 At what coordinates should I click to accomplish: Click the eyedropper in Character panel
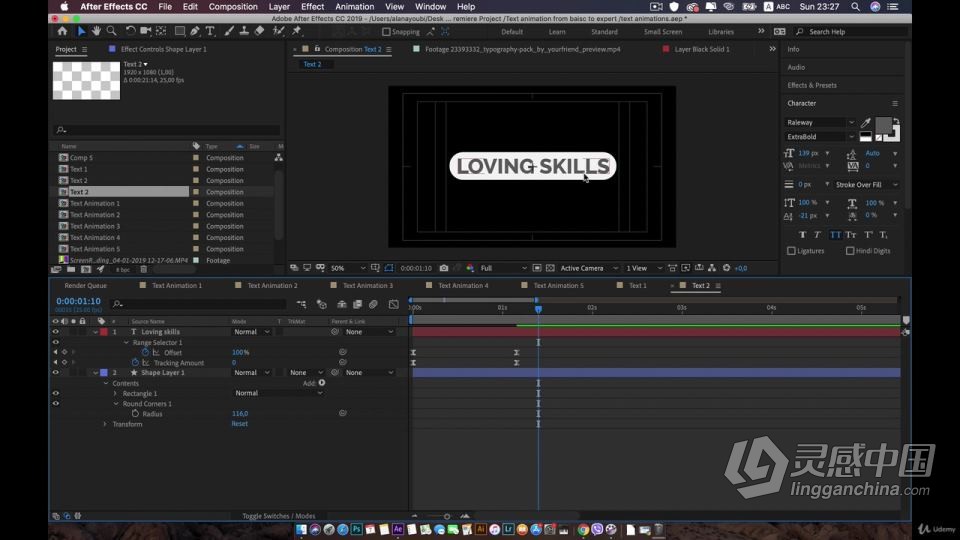[866, 123]
